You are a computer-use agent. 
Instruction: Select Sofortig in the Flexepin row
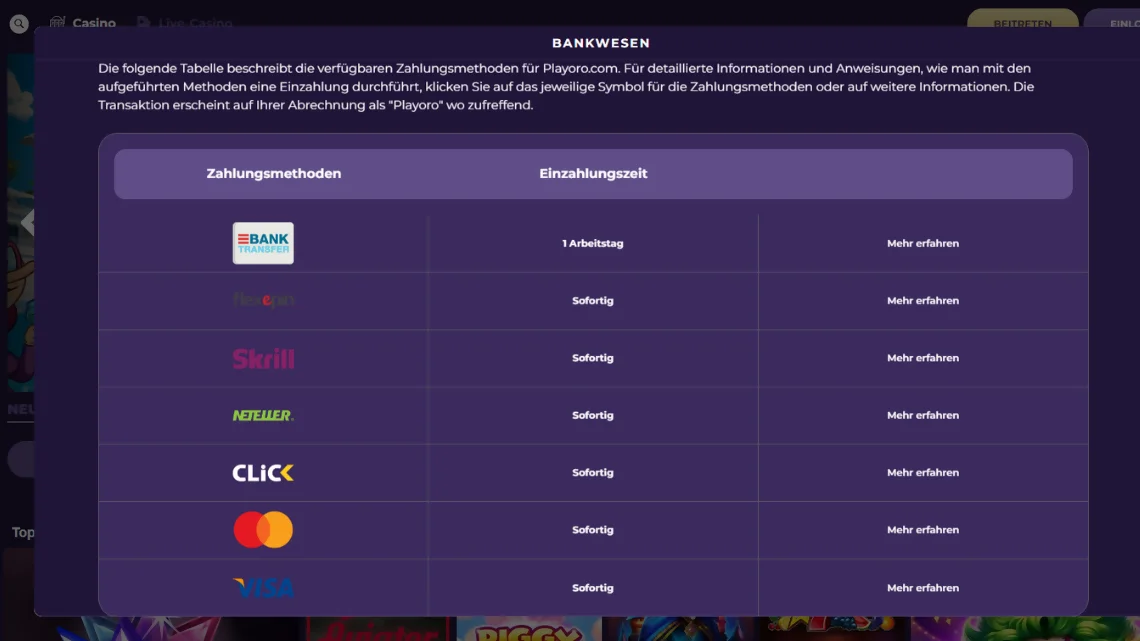[593, 300]
